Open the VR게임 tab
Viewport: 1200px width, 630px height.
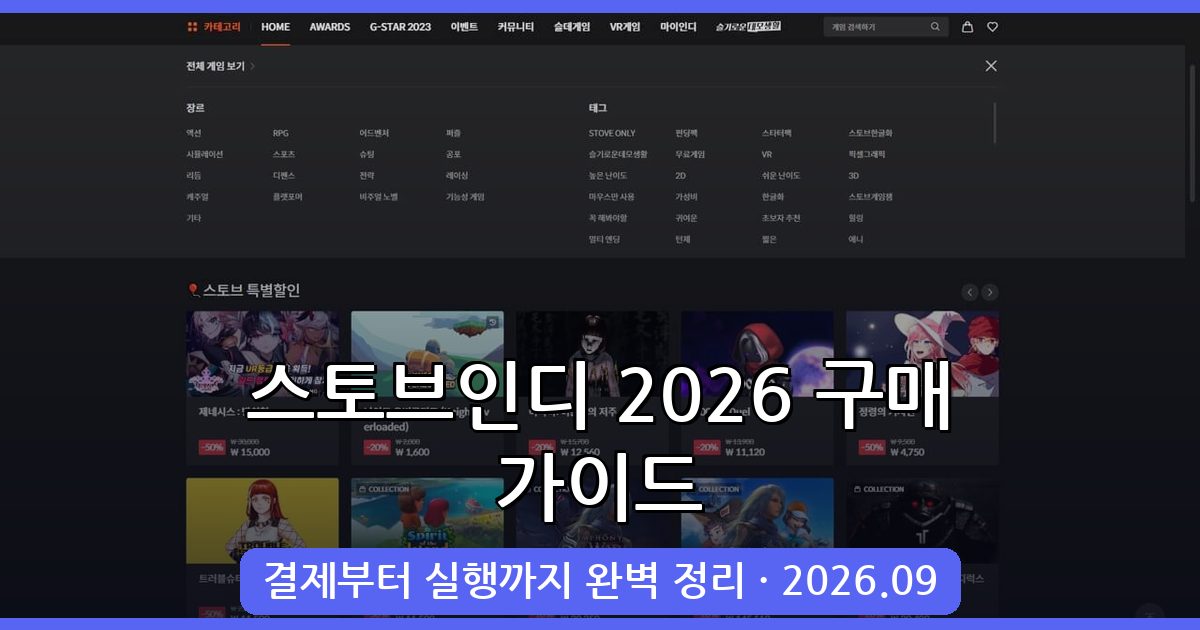coord(625,27)
